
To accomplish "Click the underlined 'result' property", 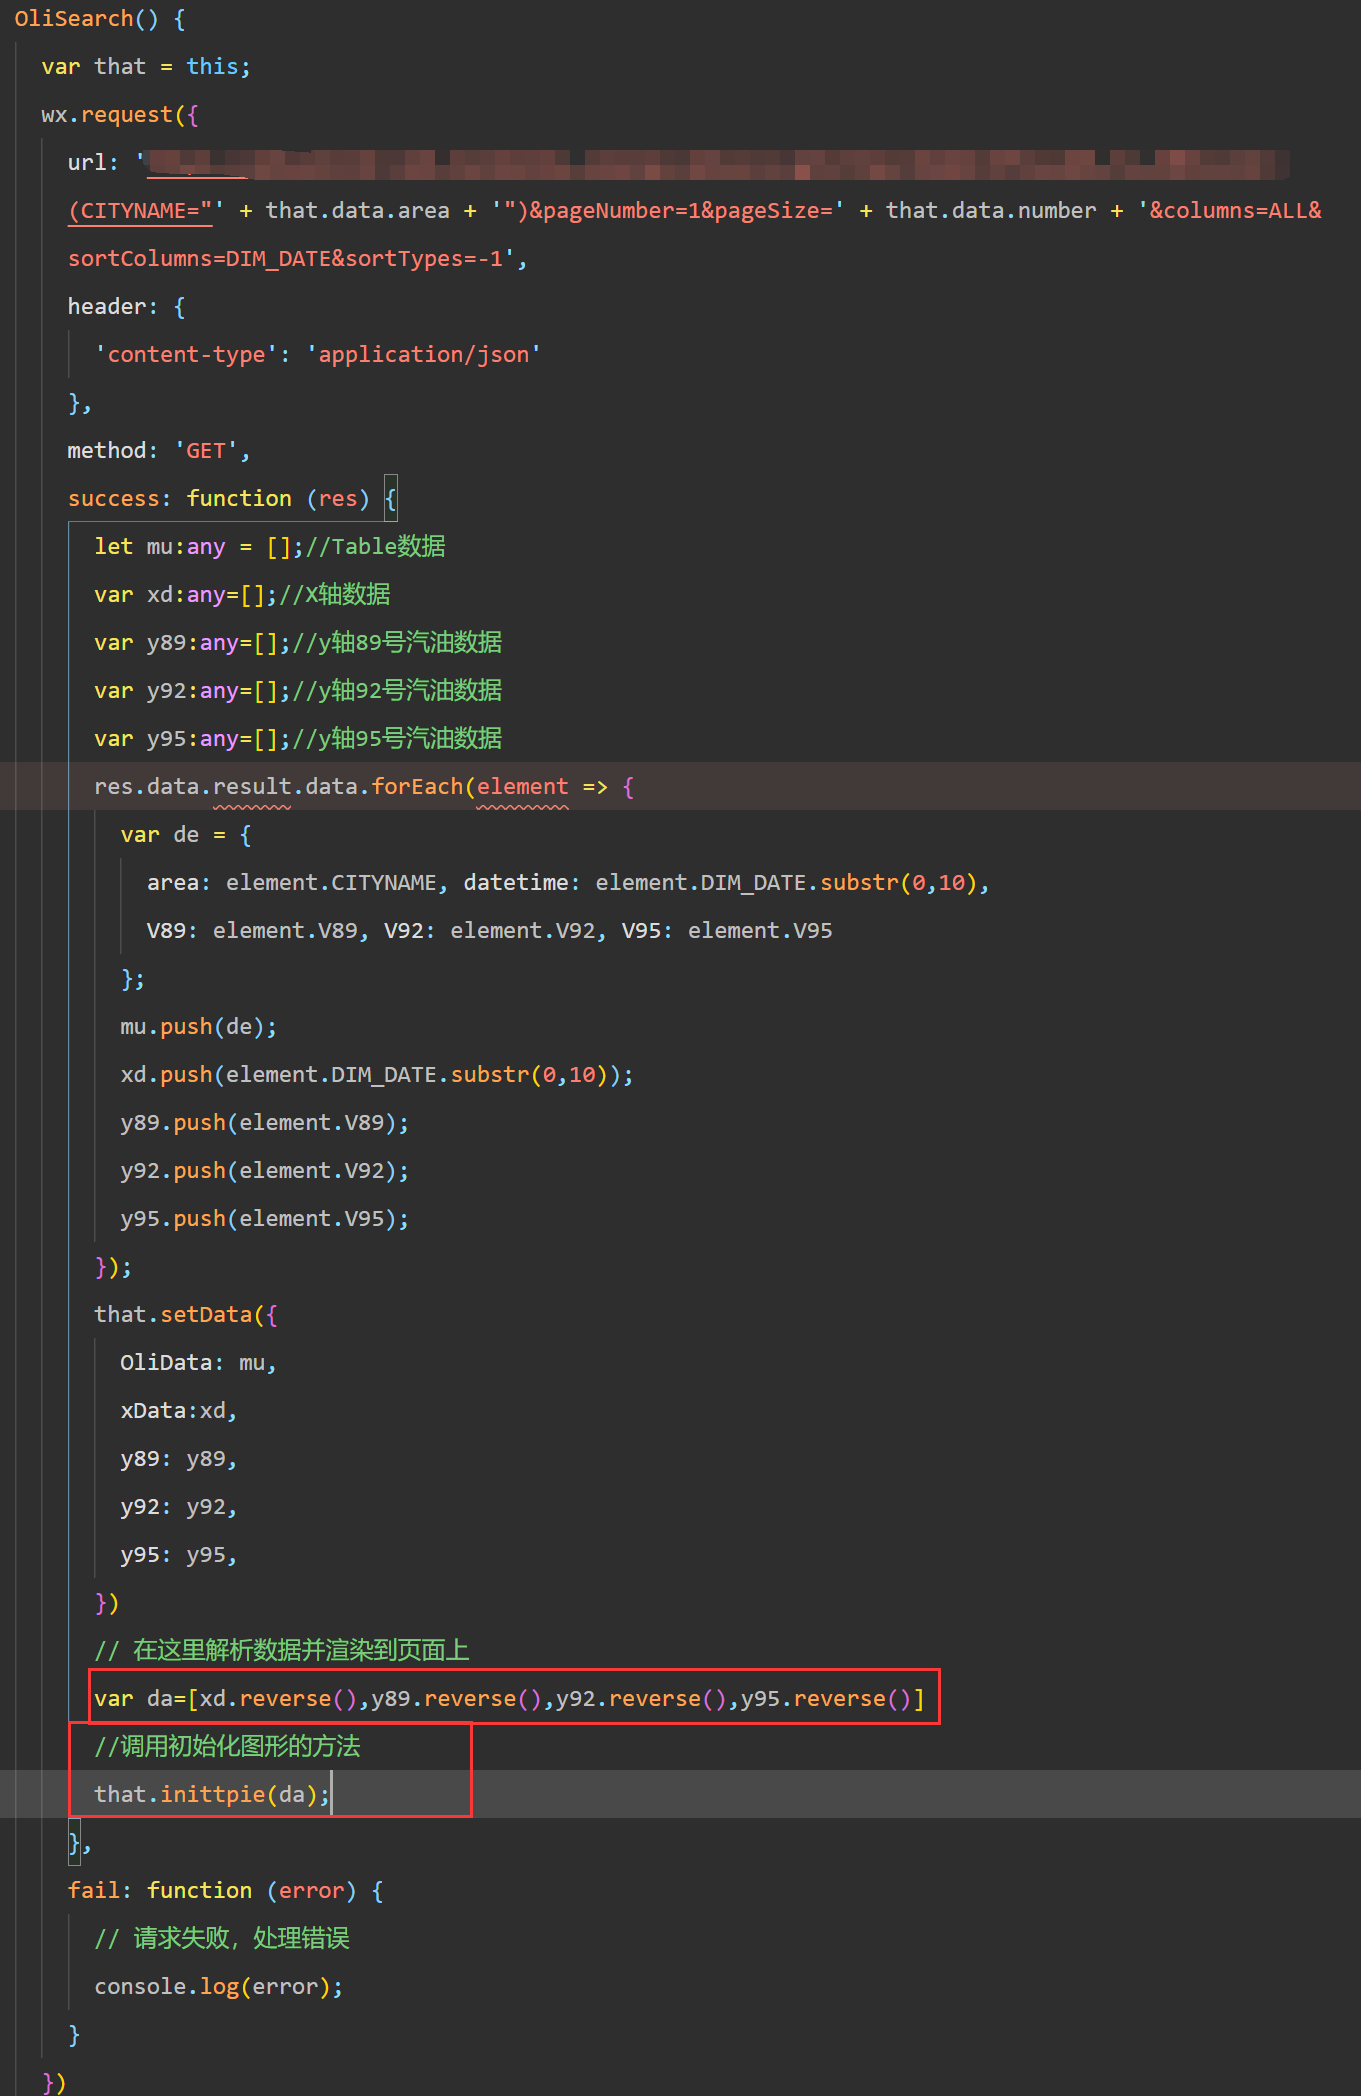I will 252,787.
